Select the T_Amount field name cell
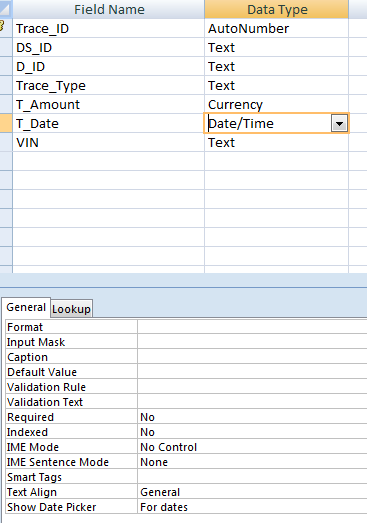Screen dimensions: 367x523 109,104
